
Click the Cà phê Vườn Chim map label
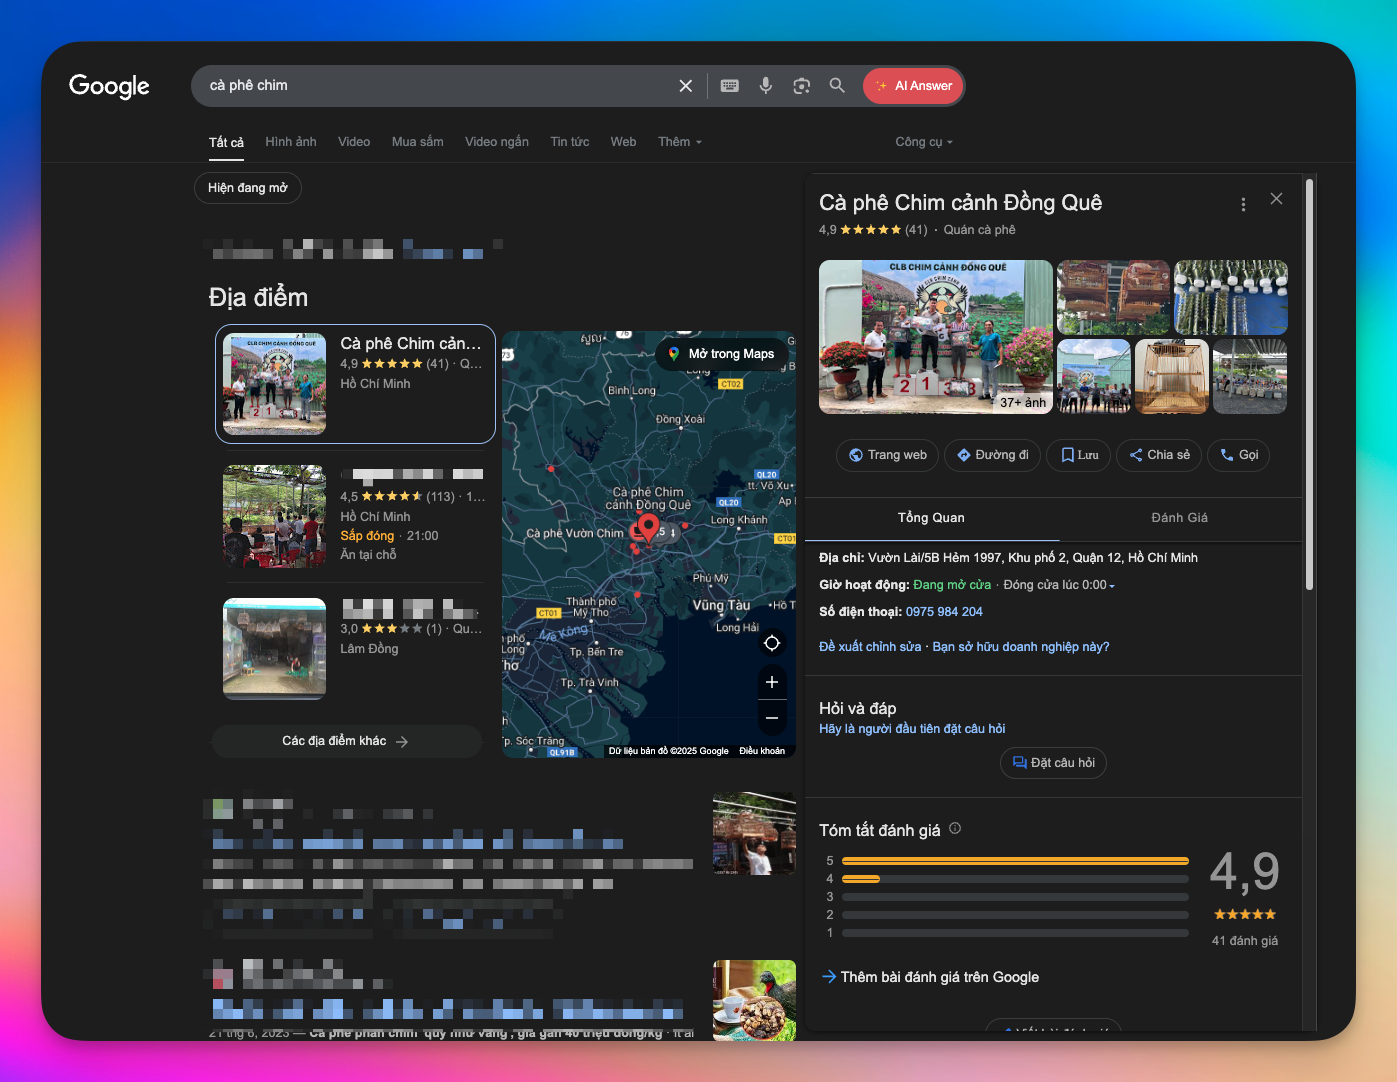pos(575,534)
